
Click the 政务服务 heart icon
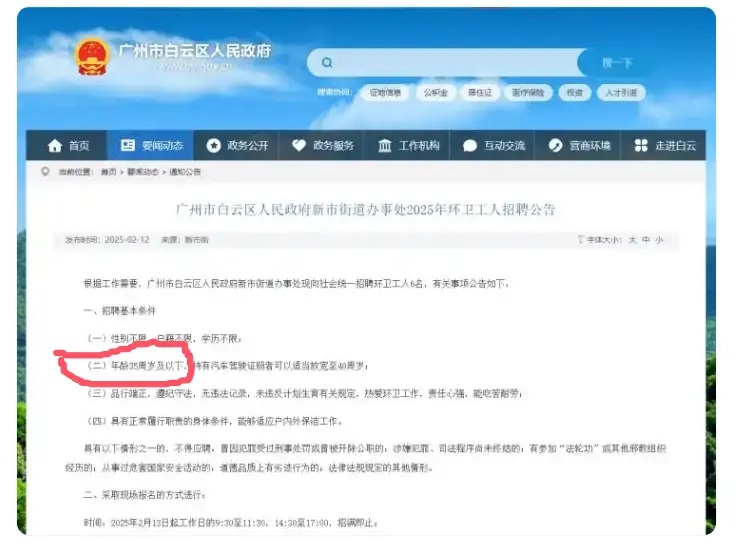click(x=298, y=146)
